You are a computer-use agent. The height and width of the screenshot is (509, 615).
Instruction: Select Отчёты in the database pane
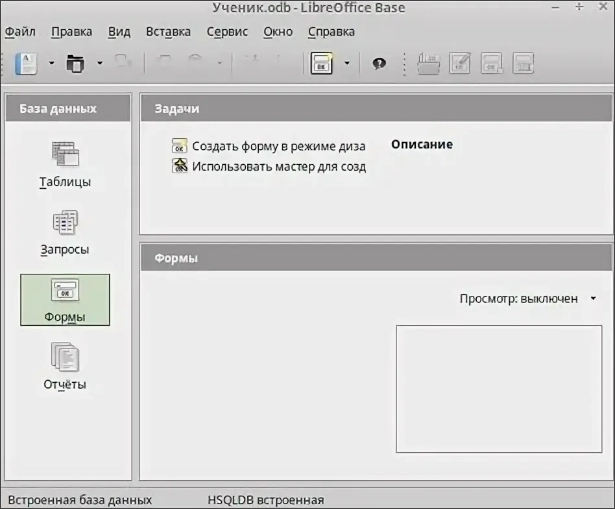[x=65, y=367]
